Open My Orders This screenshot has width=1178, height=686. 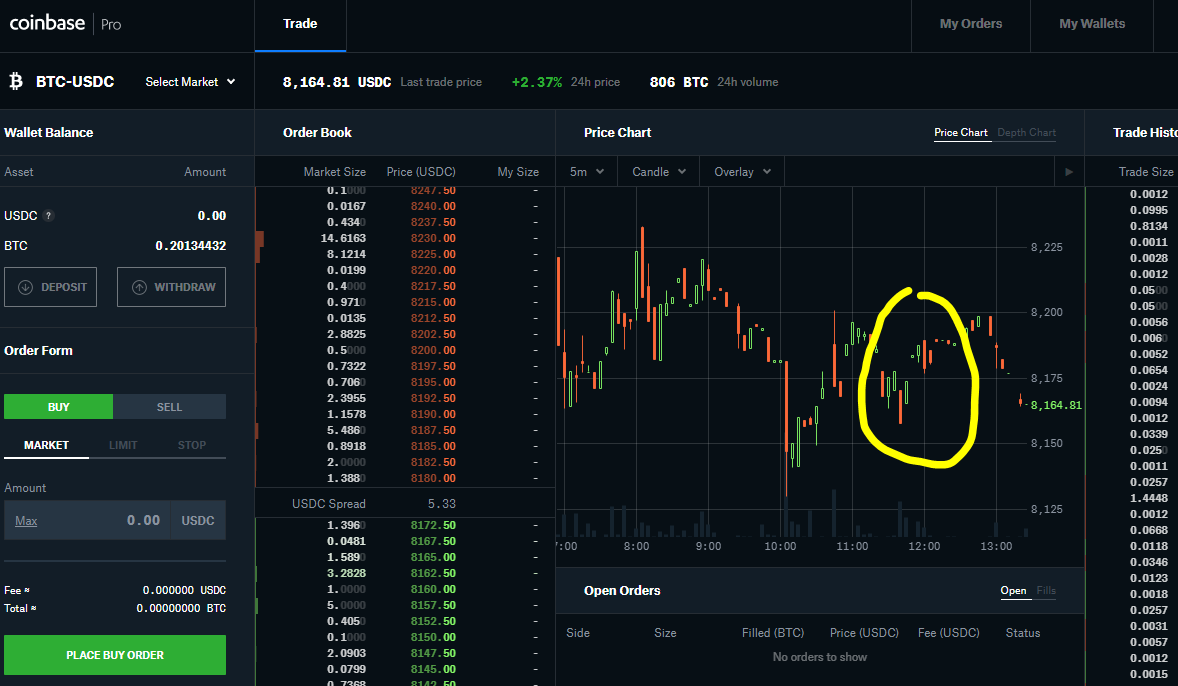click(x=971, y=24)
